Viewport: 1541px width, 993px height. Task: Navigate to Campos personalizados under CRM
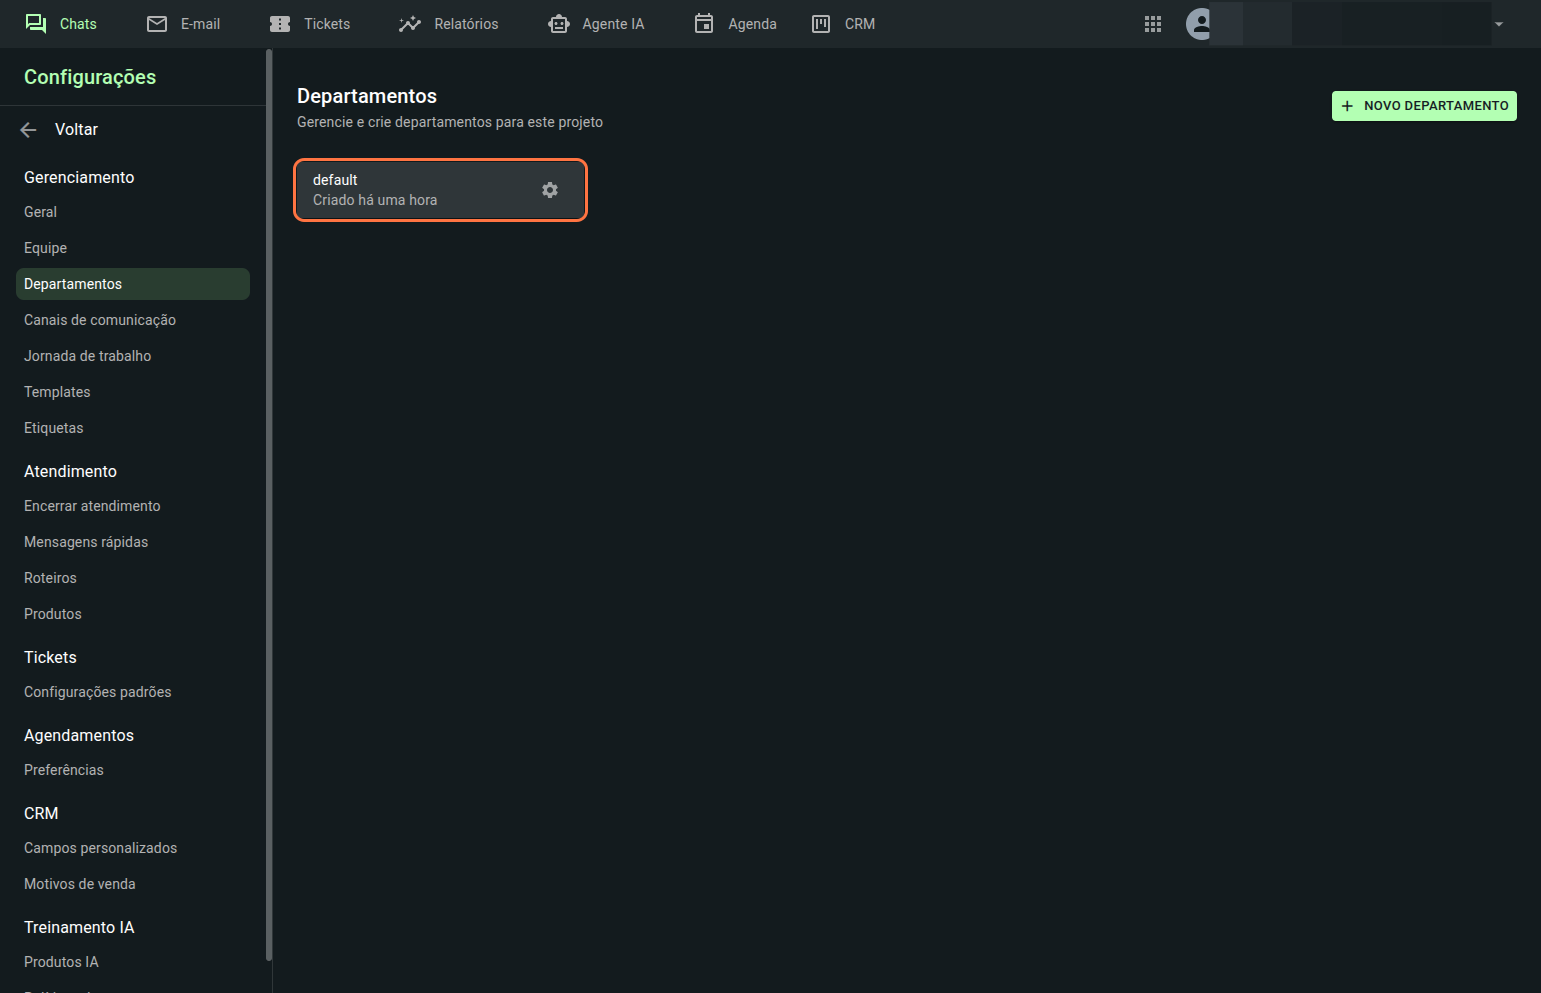pos(100,848)
